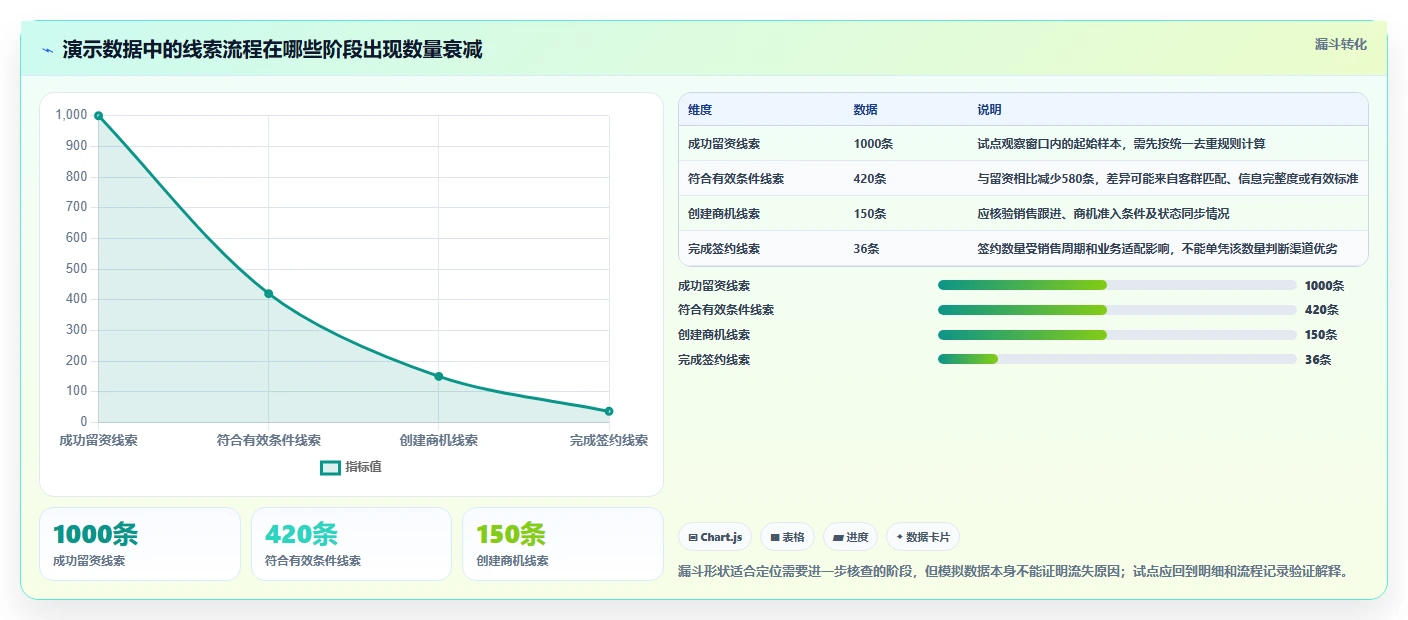The height and width of the screenshot is (620, 1408).
Task: Click the 完成签约线索 x-axis label
Action: click(609, 440)
